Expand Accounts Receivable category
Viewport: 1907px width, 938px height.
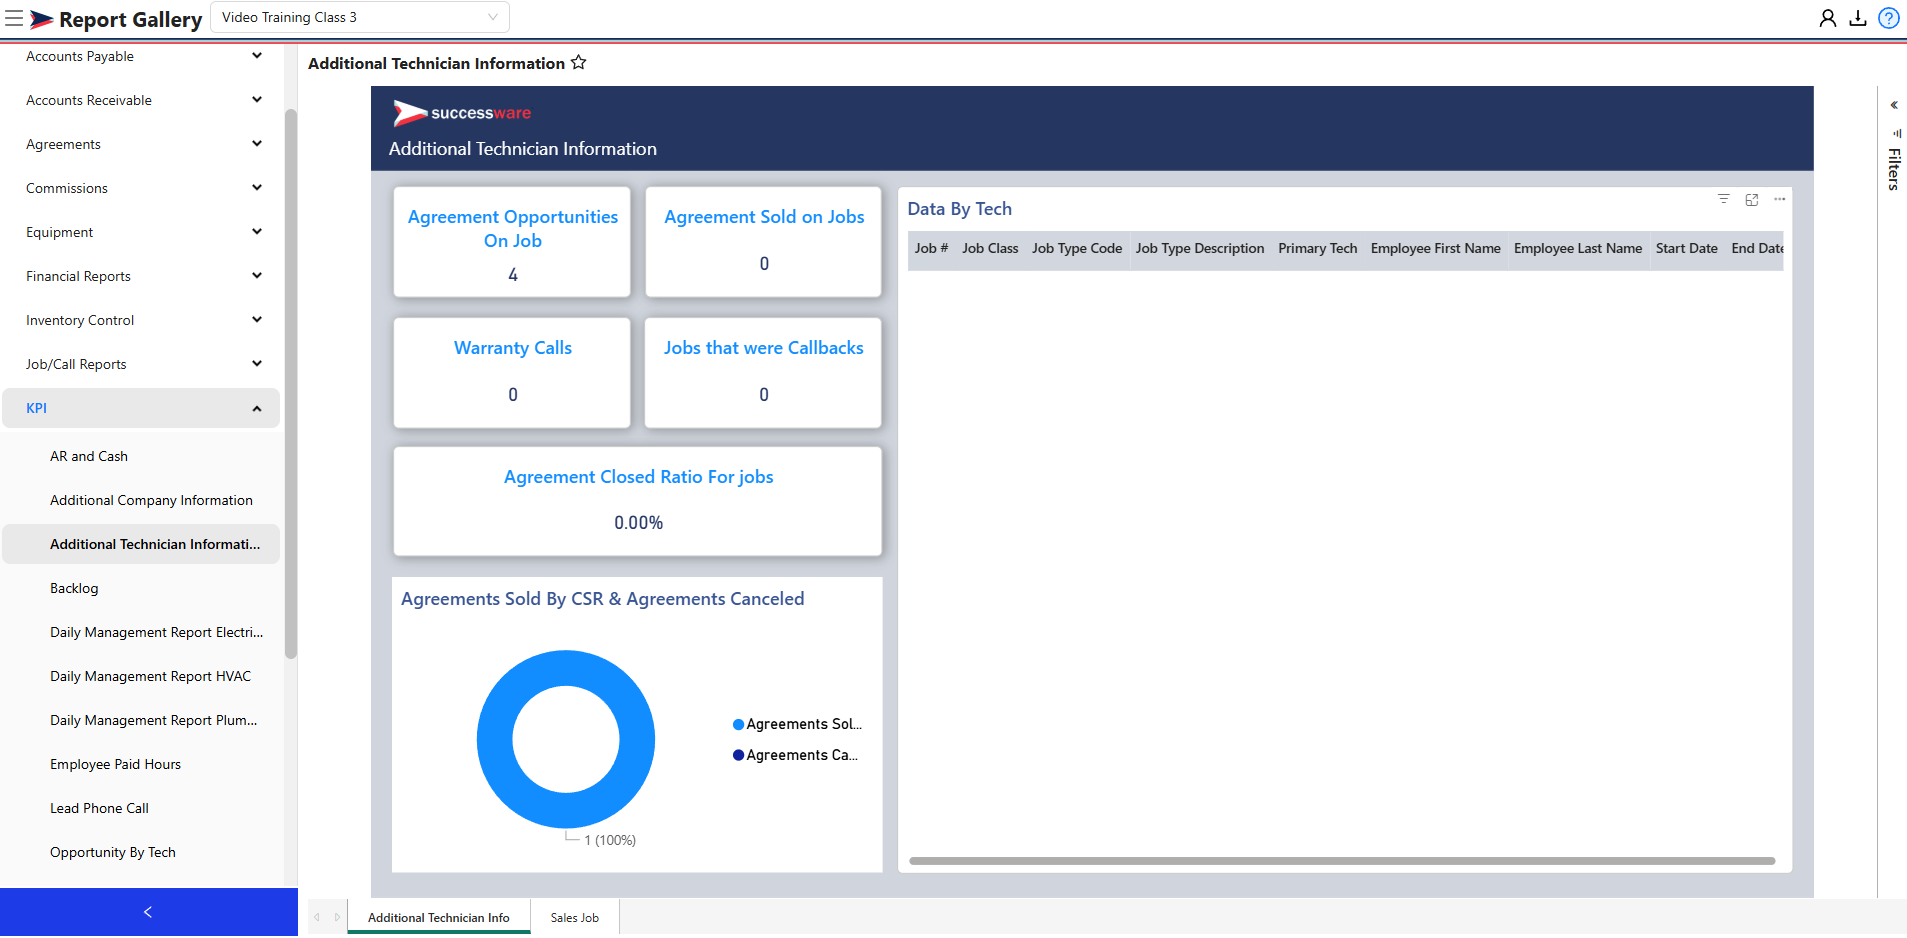[x=141, y=100]
